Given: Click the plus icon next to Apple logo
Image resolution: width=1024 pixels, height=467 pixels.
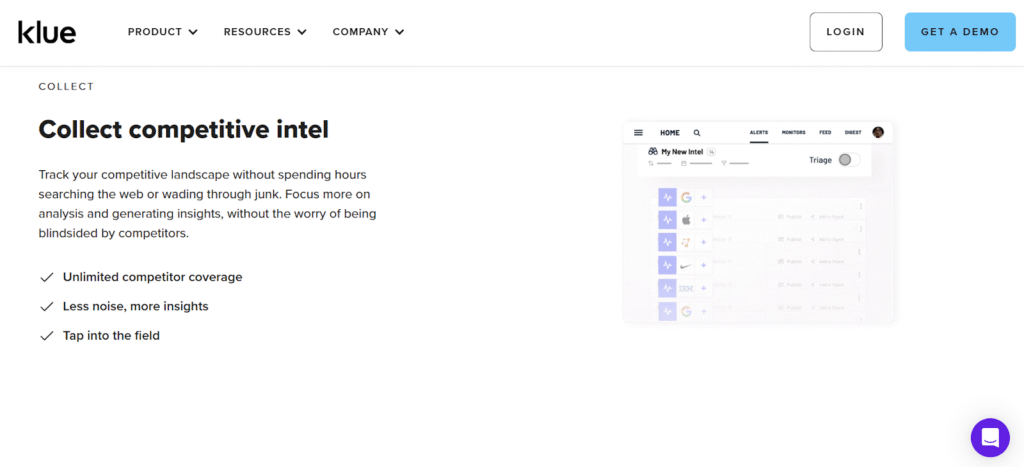Looking at the screenshot, I should [704, 220].
